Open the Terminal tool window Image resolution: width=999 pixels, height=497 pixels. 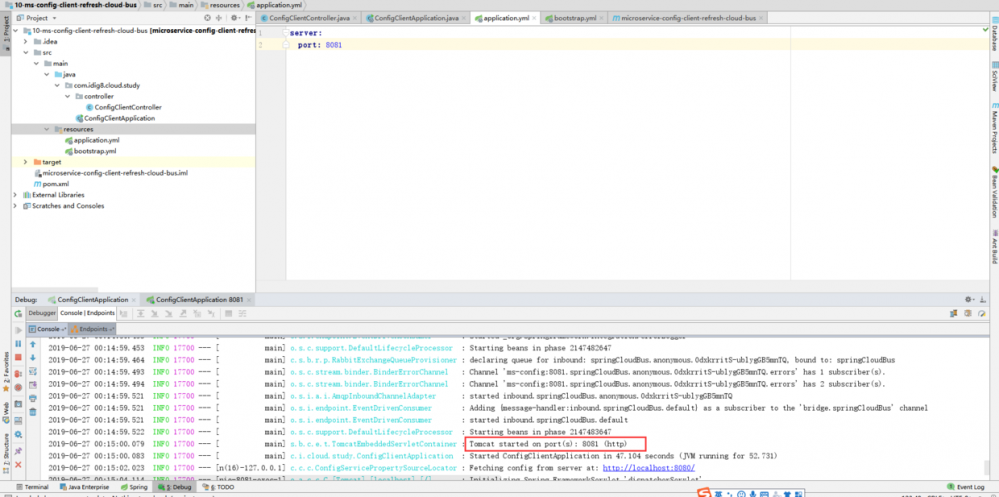click(31, 487)
